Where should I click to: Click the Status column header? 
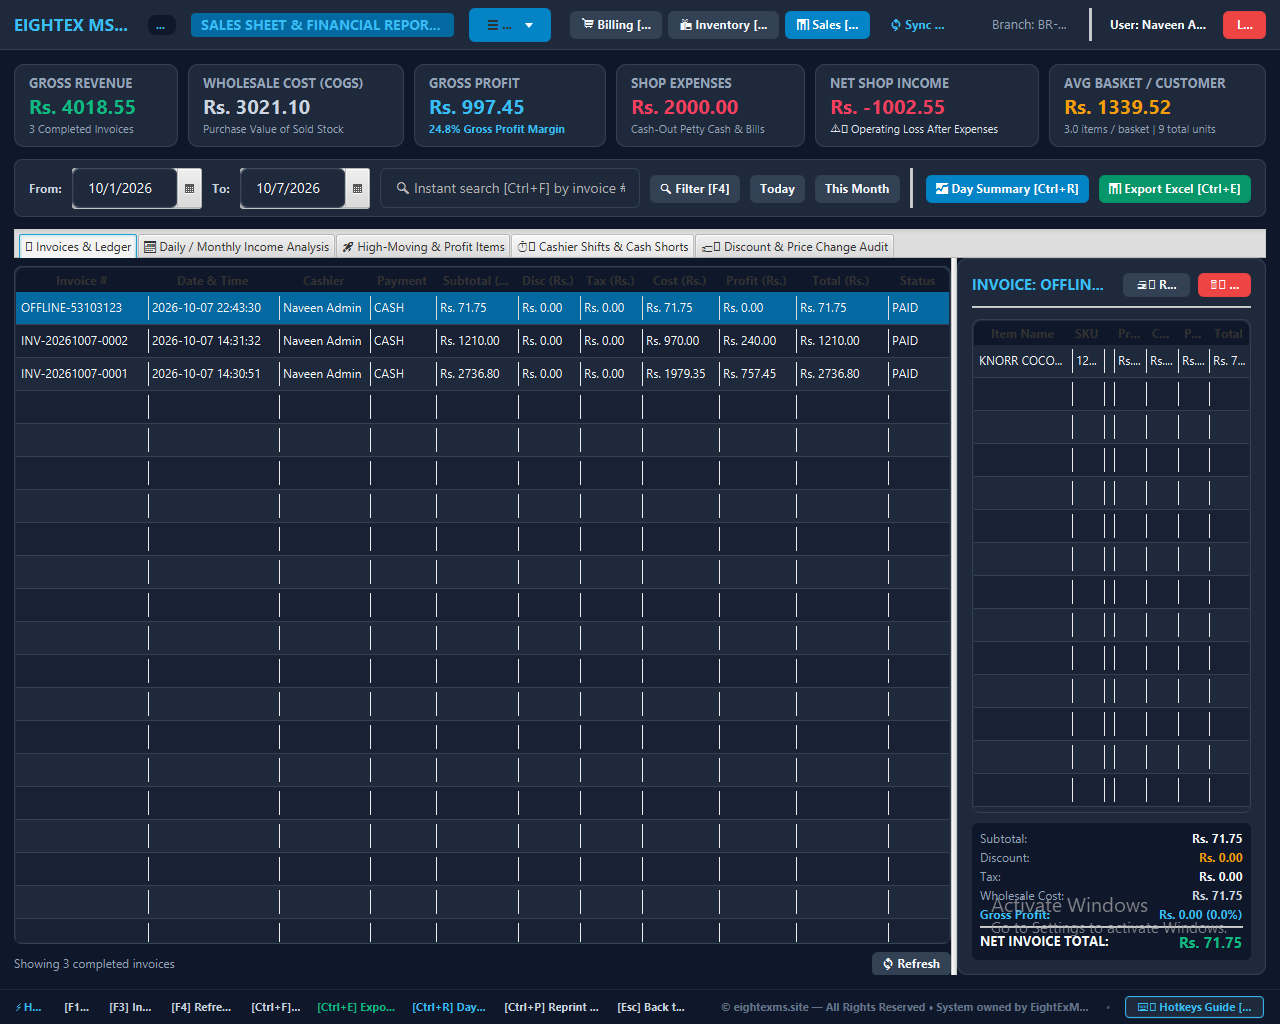917,281
